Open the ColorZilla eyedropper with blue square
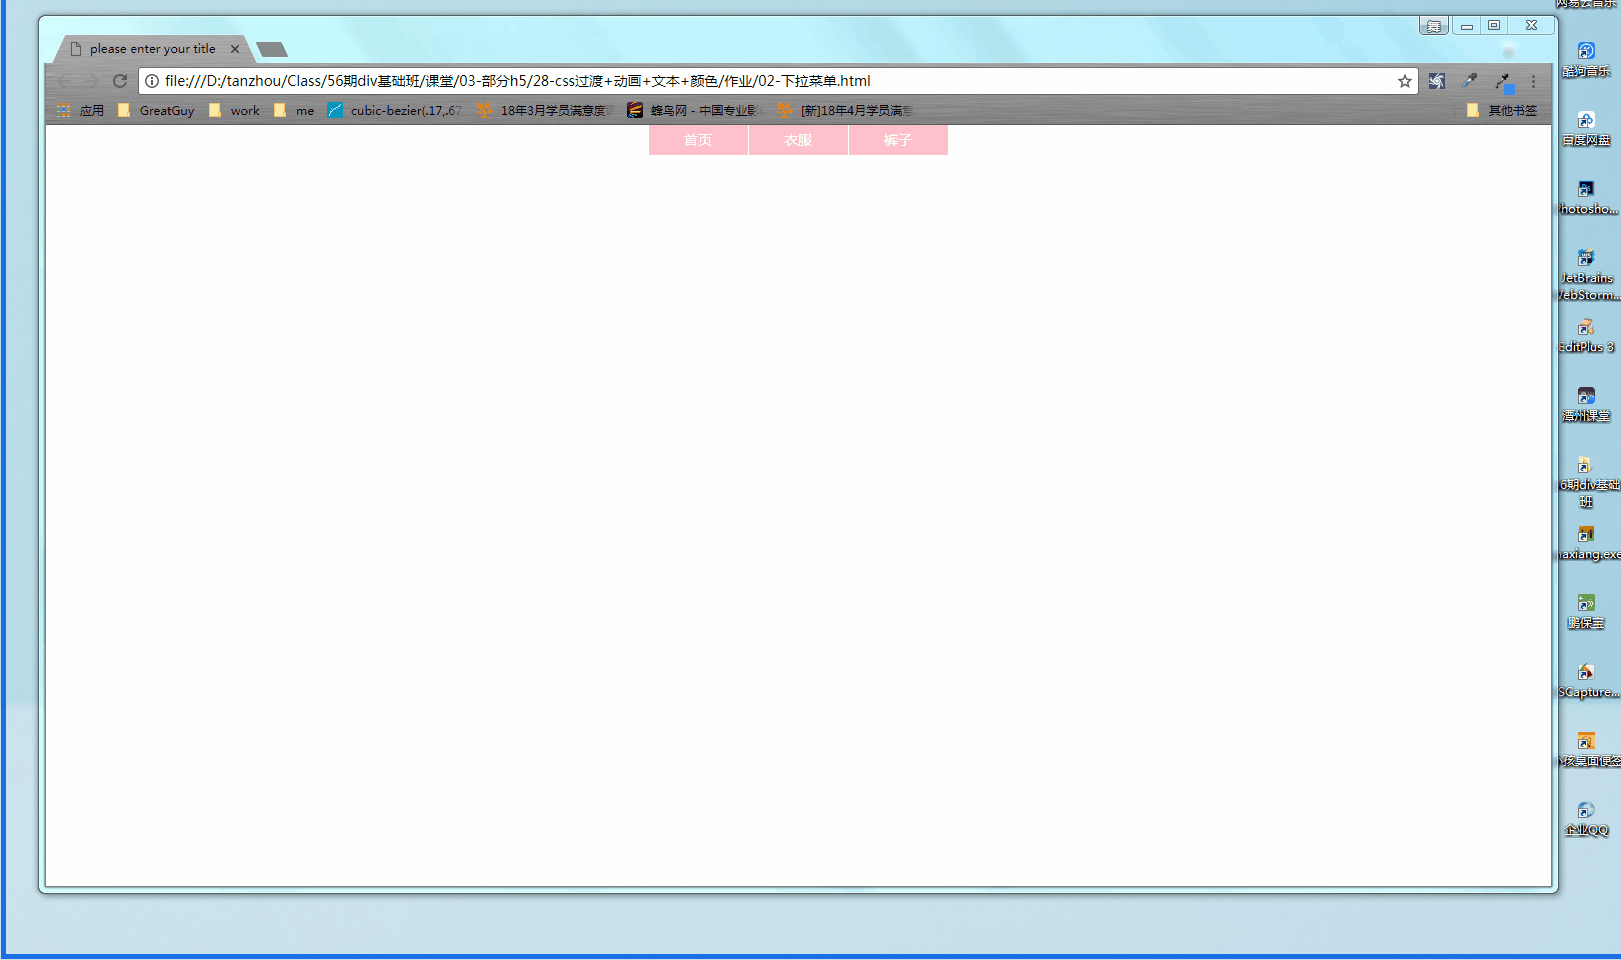This screenshot has width=1621, height=960. point(1504,82)
